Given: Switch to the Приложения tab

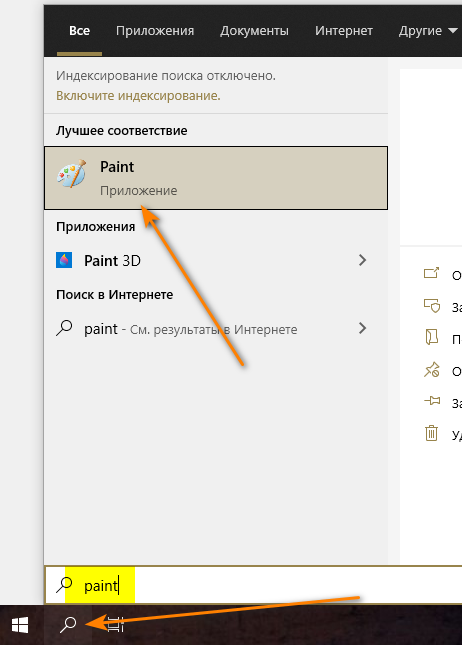Looking at the screenshot, I should [x=155, y=31].
